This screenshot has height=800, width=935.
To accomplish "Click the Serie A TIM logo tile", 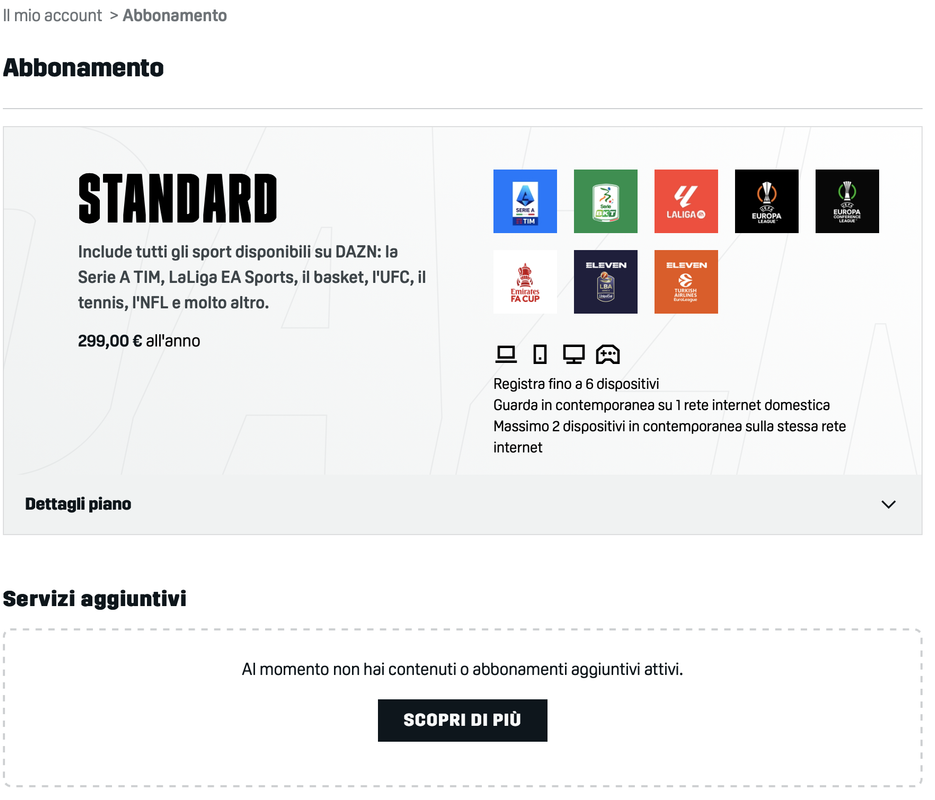I will pos(525,201).
